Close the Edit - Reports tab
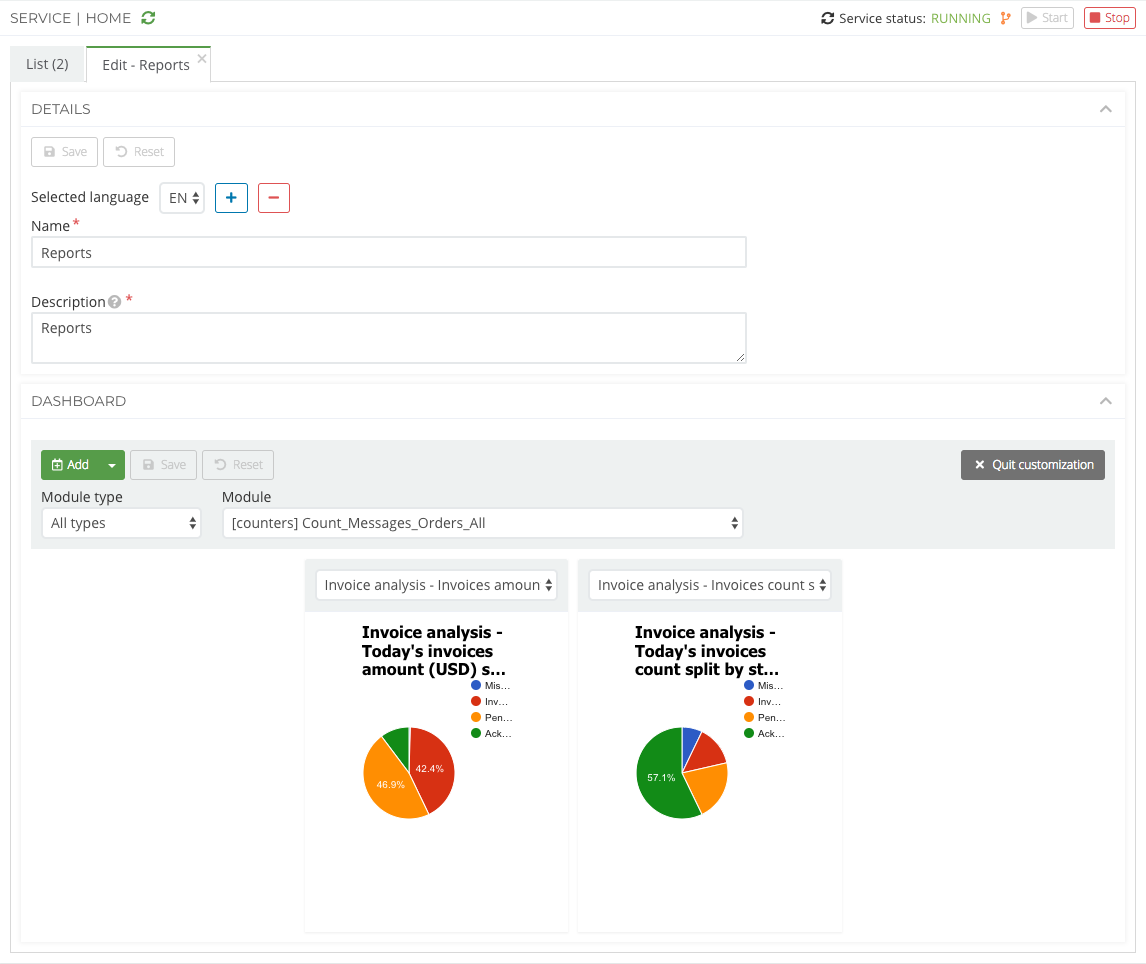Image resolution: width=1146 pixels, height=964 pixels. click(202, 59)
